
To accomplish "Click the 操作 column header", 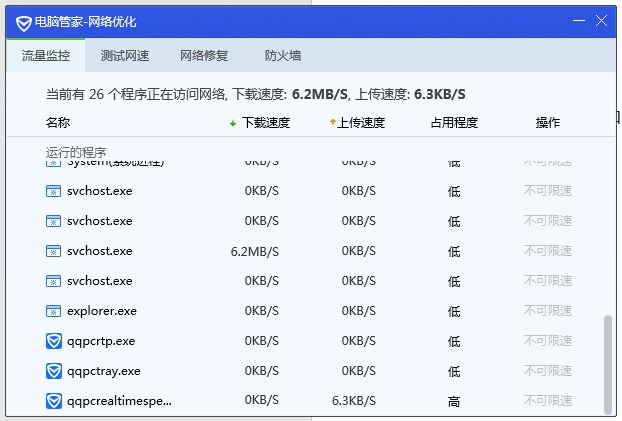I will (x=548, y=123).
